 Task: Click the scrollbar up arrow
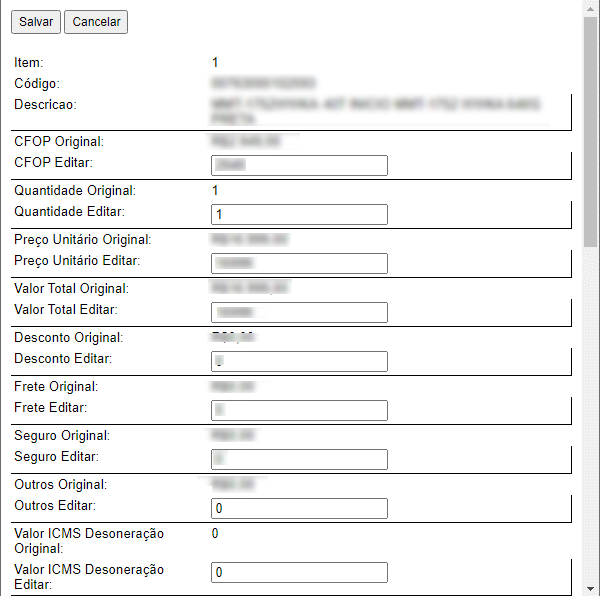(x=591, y=8)
